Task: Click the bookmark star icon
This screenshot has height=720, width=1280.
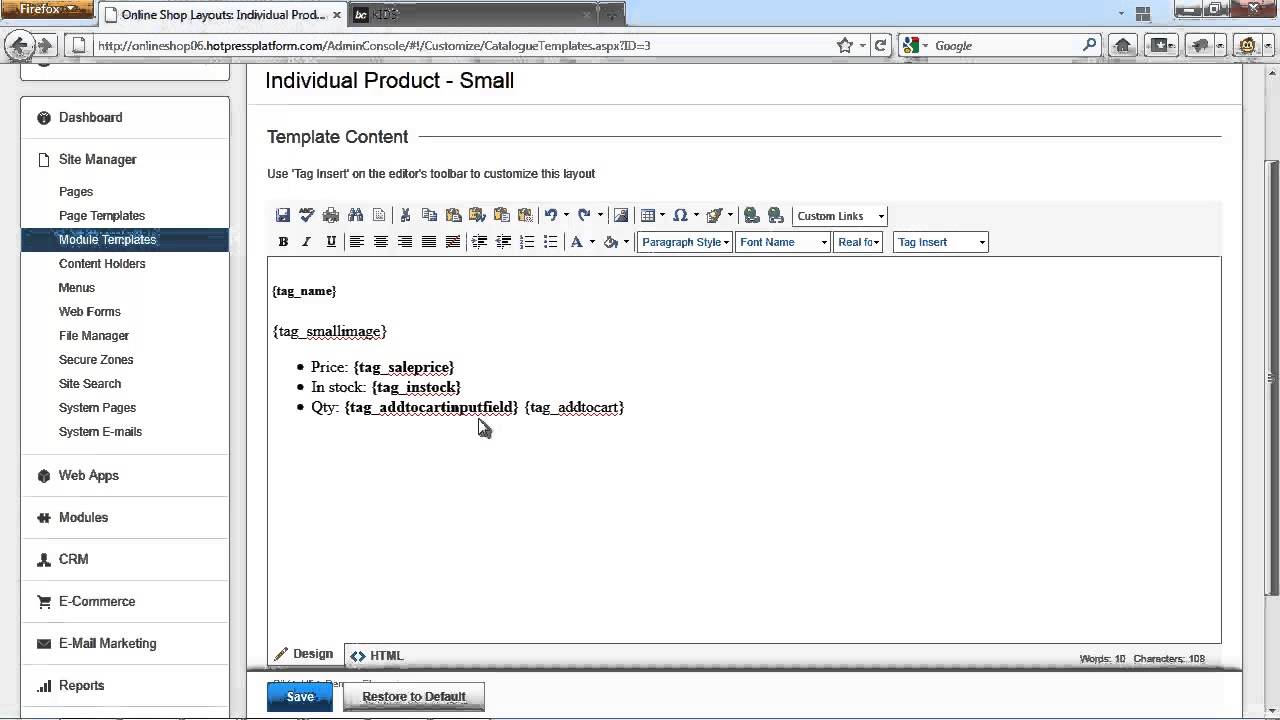Action: click(x=845, y=45)
